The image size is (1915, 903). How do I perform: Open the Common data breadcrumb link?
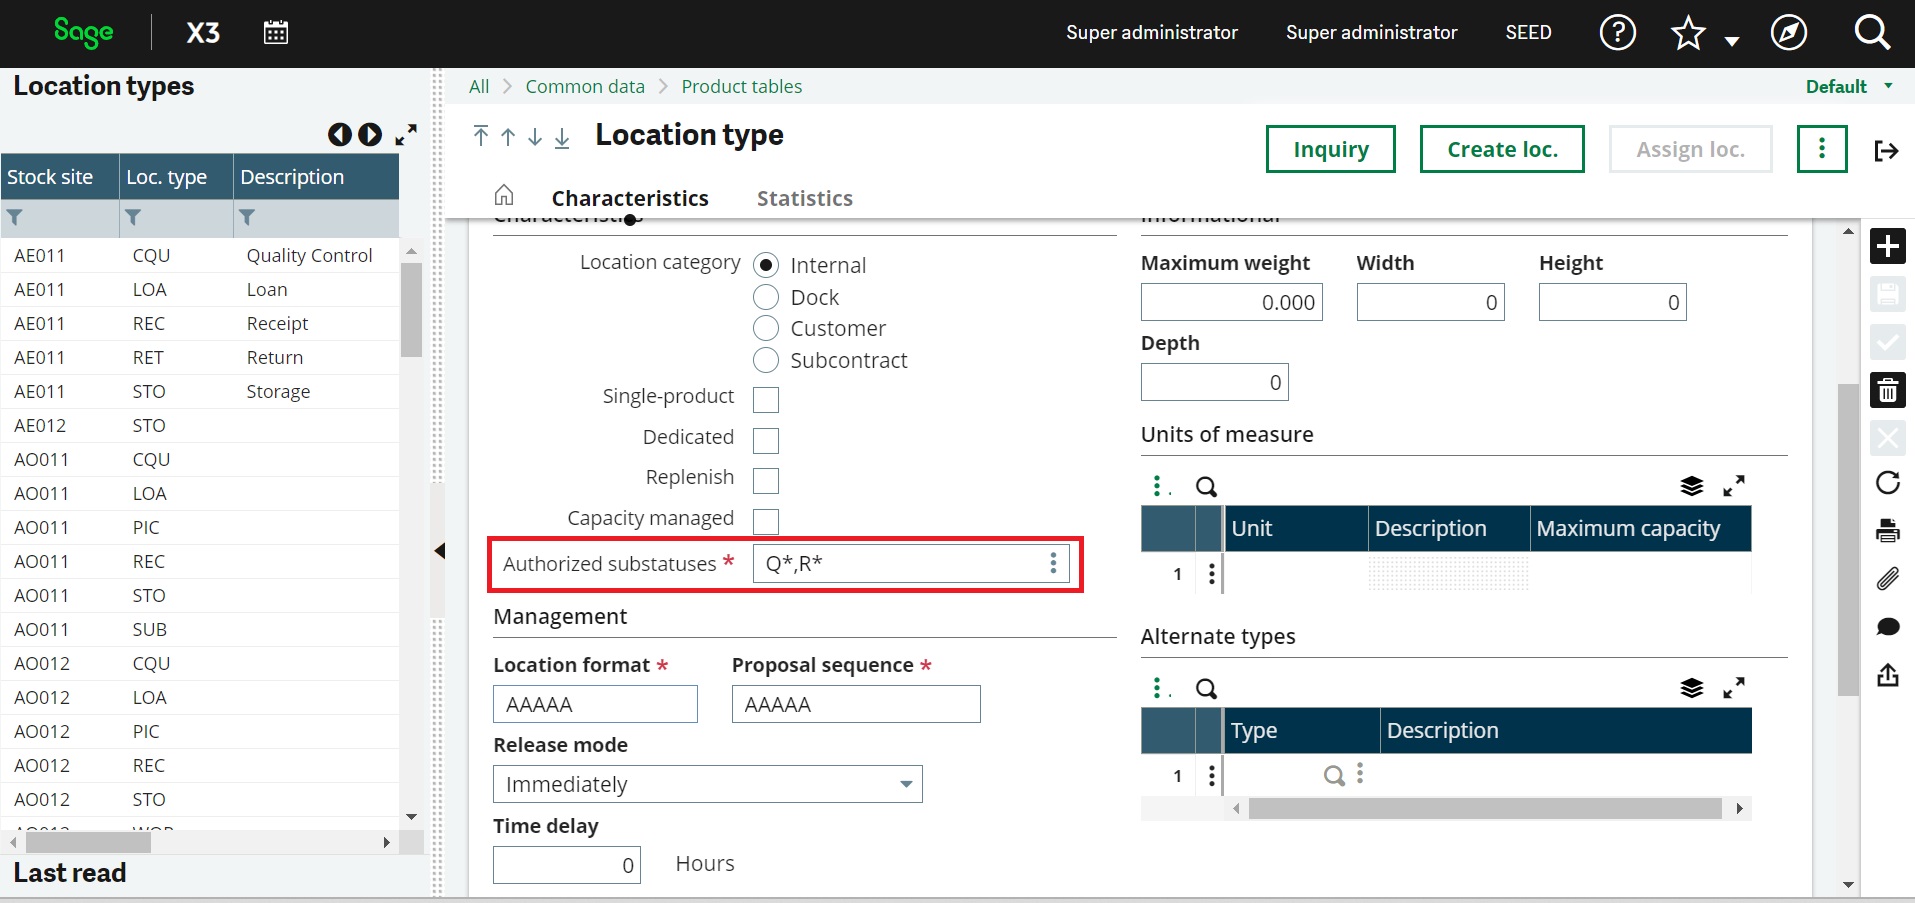(585, 86)
